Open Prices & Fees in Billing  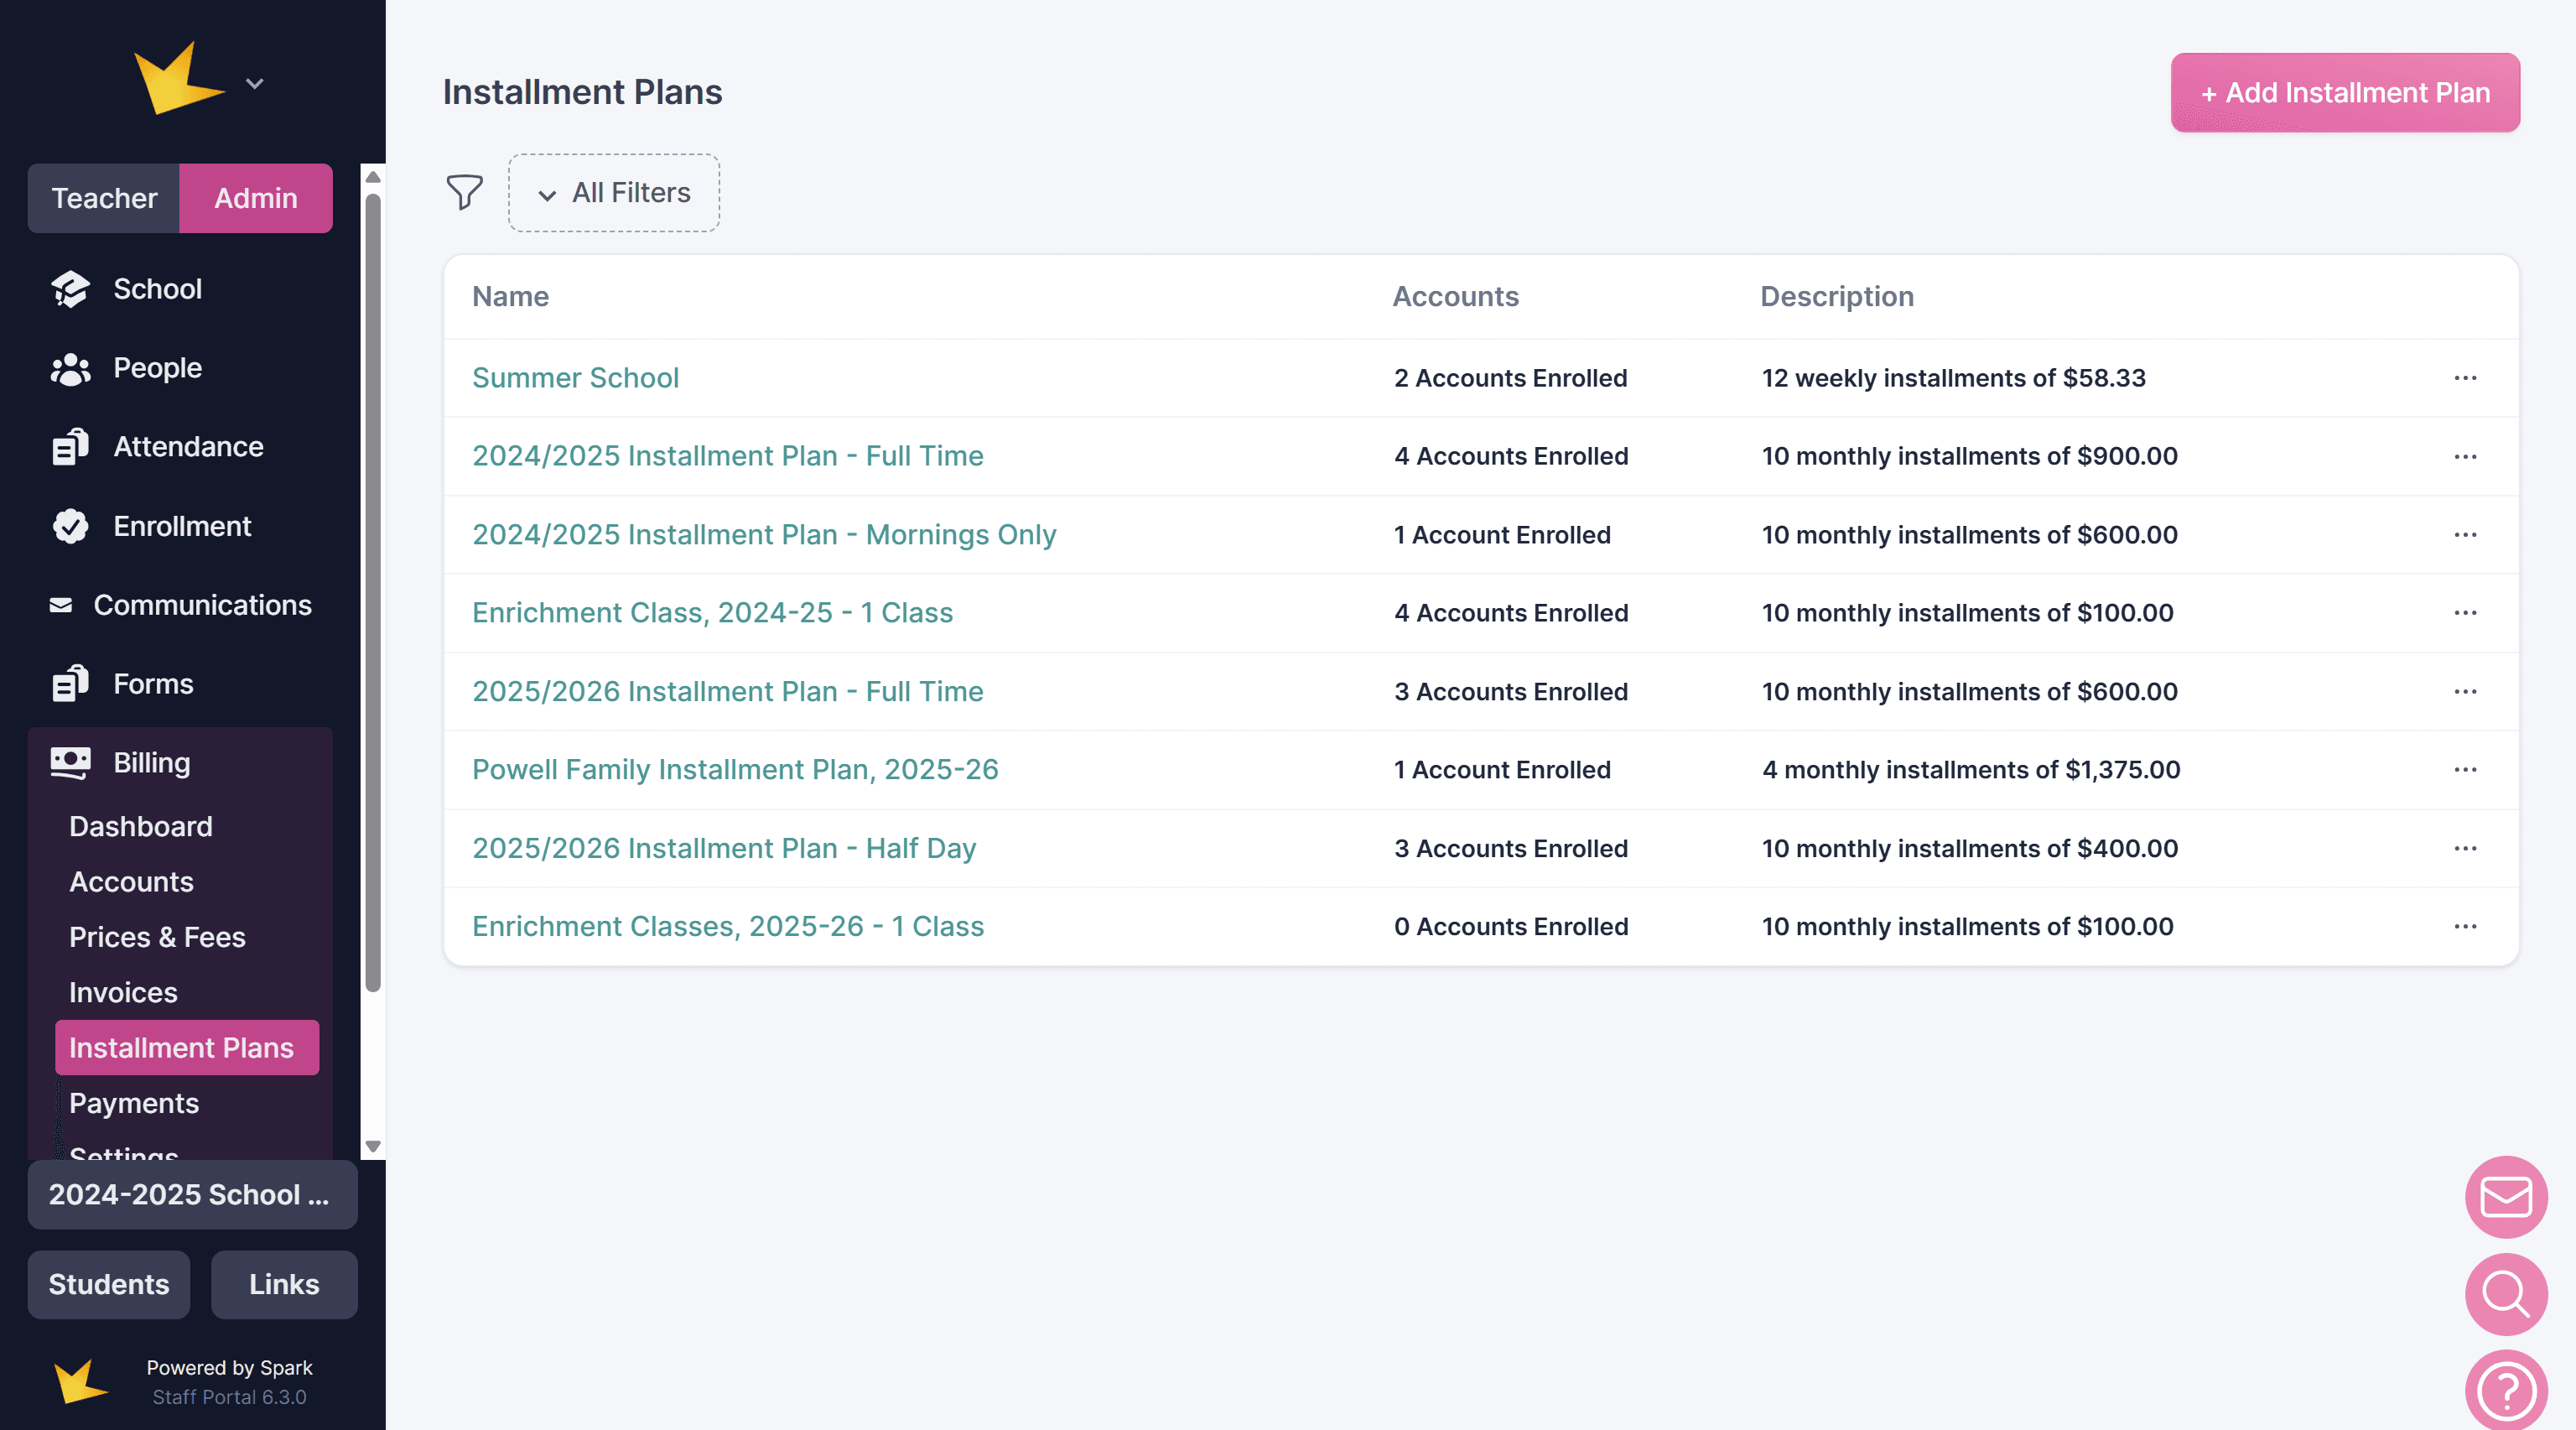(157, 937)
